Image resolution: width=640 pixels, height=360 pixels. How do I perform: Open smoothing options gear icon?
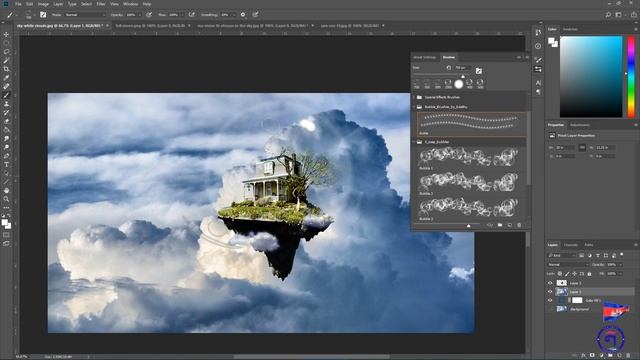pyautogui.click(x=243, y=15)
